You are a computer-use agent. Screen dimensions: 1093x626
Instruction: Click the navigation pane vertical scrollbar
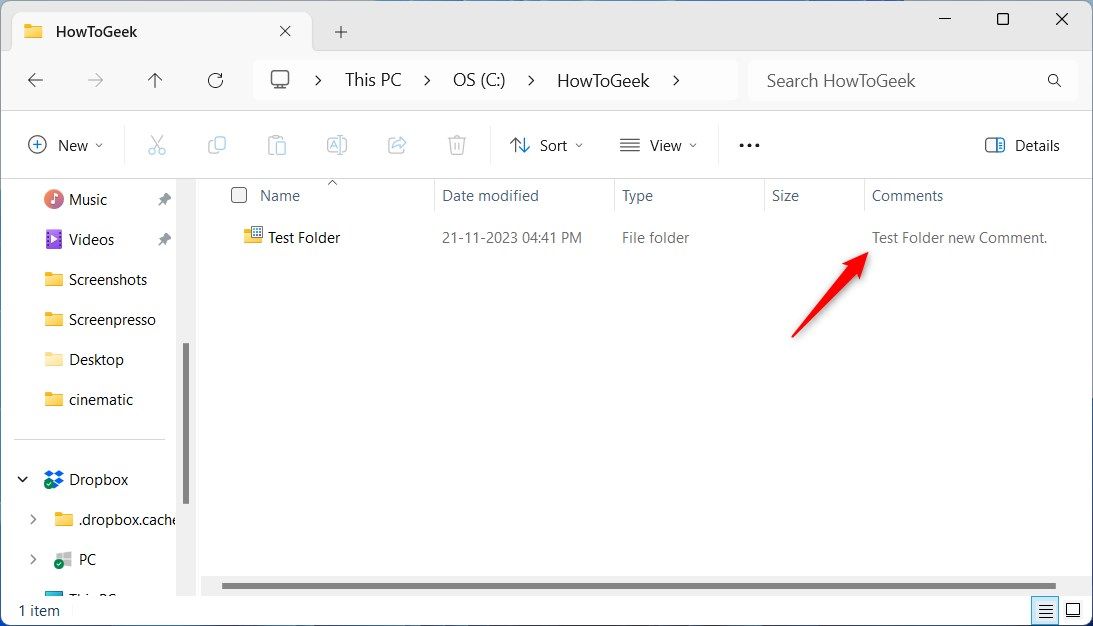click(x=186, y=422)
